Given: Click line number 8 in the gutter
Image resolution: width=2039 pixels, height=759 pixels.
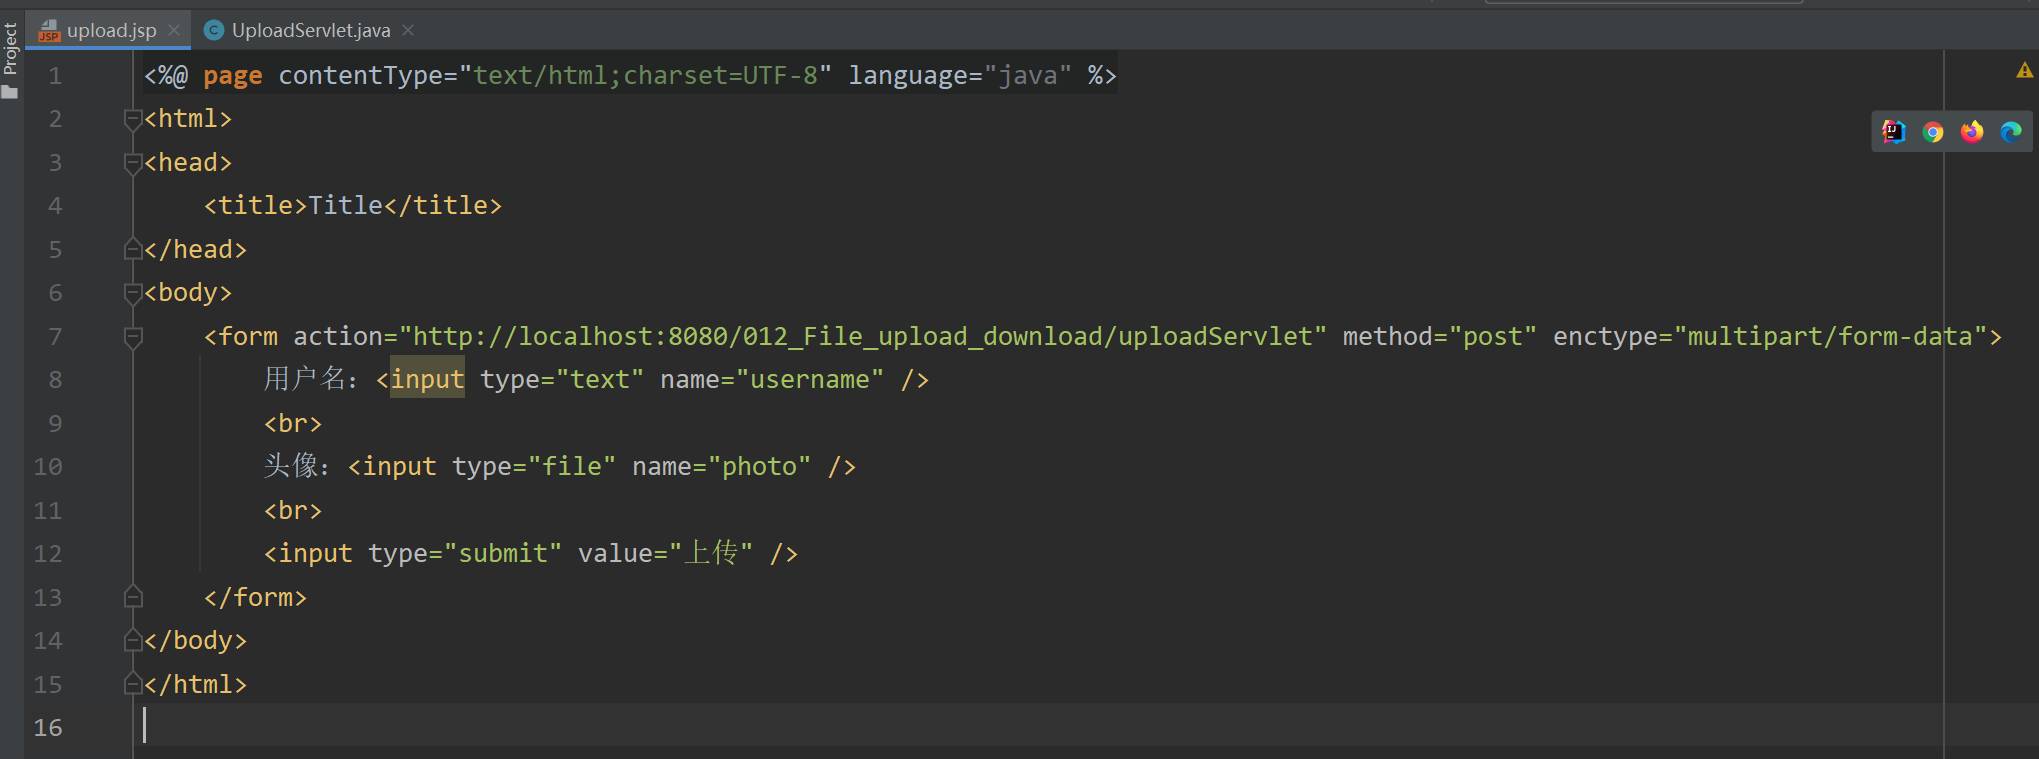Looking at the screenshot, I should click(55, 380).
